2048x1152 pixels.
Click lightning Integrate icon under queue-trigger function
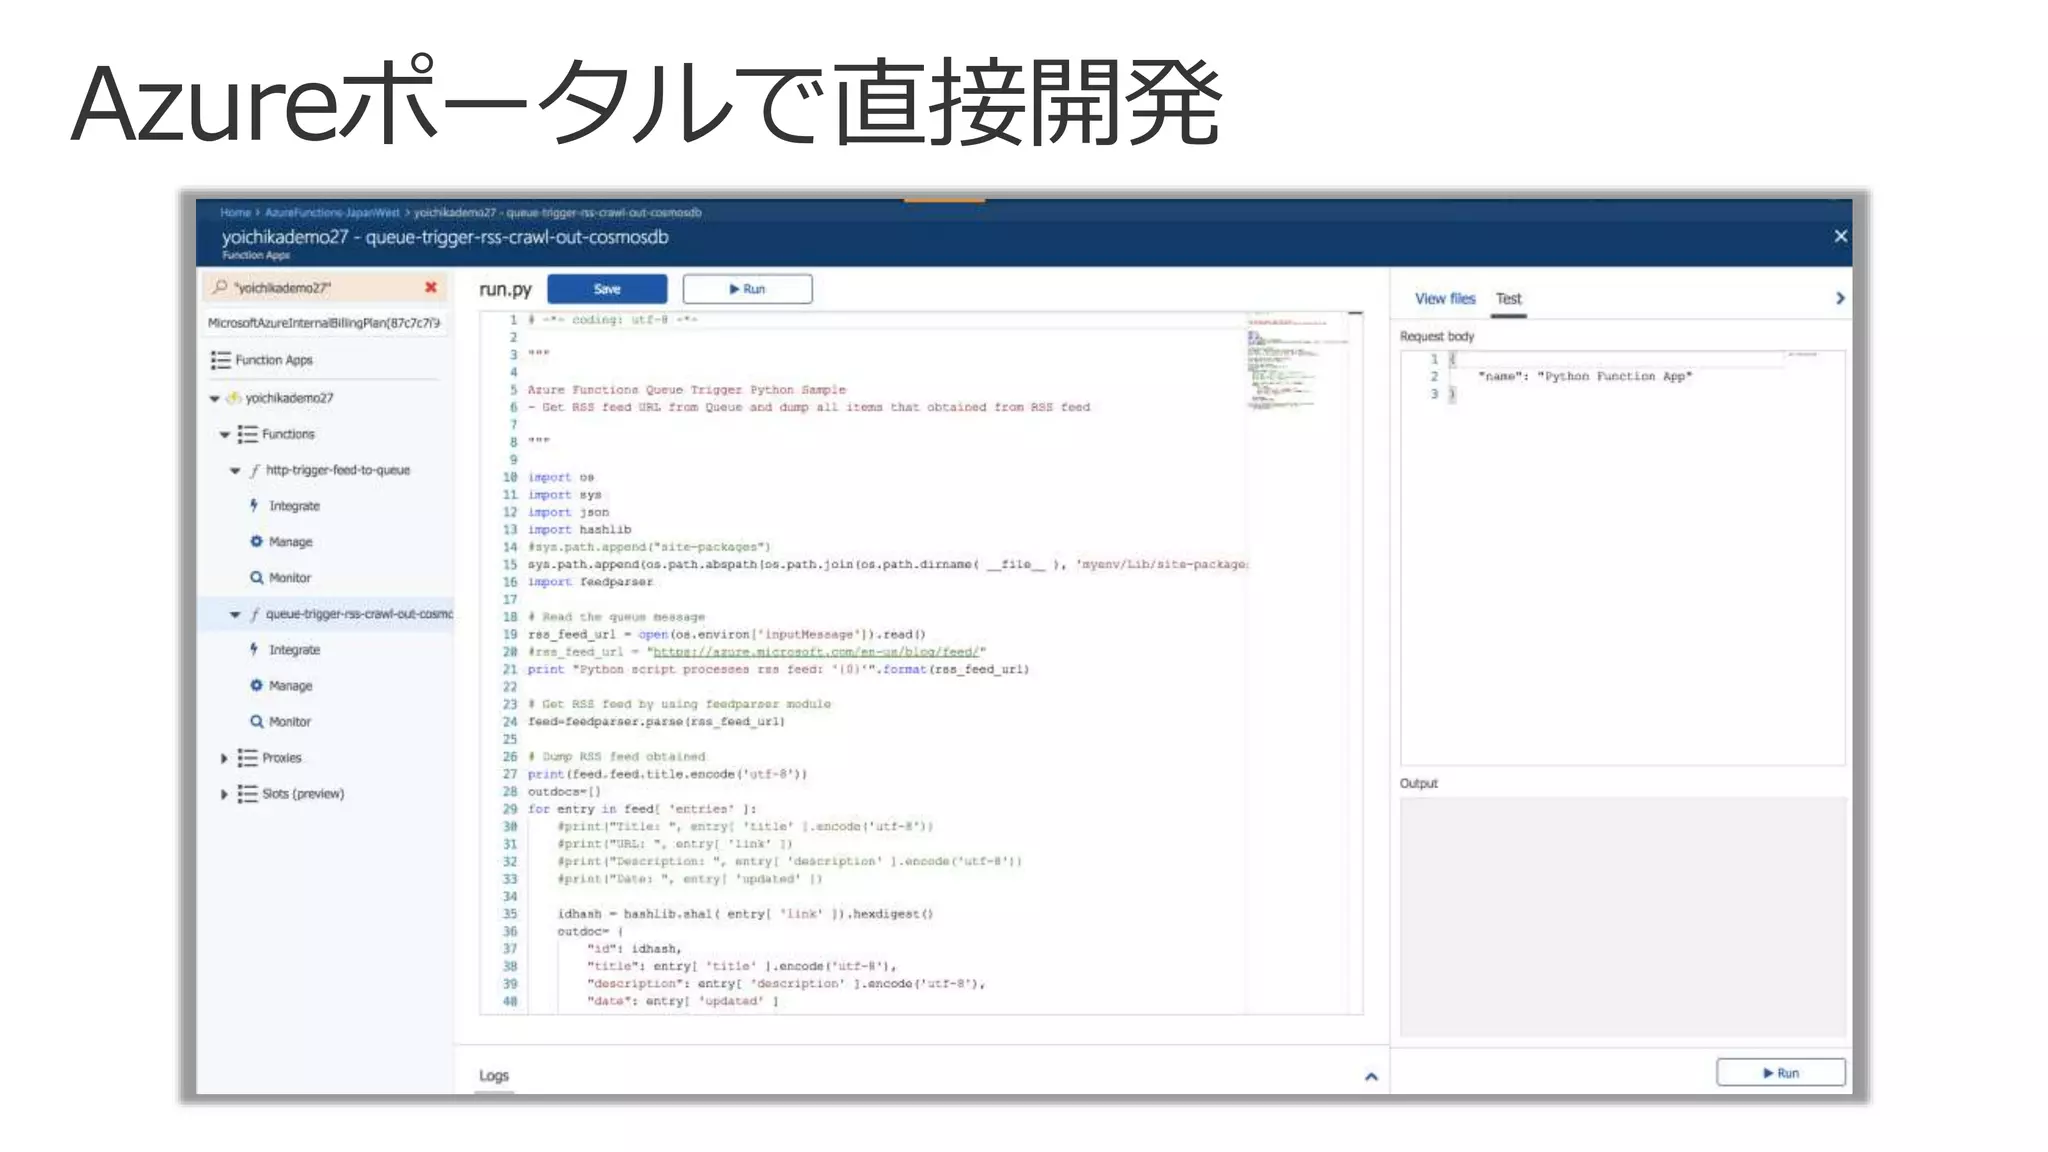pyautogui.click(x=254, y=650)
